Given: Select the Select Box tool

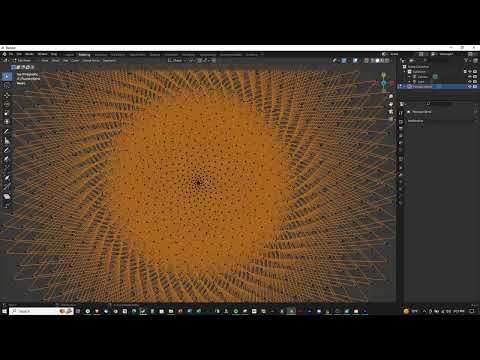Looking at the screenshot, I should [7, 77].
